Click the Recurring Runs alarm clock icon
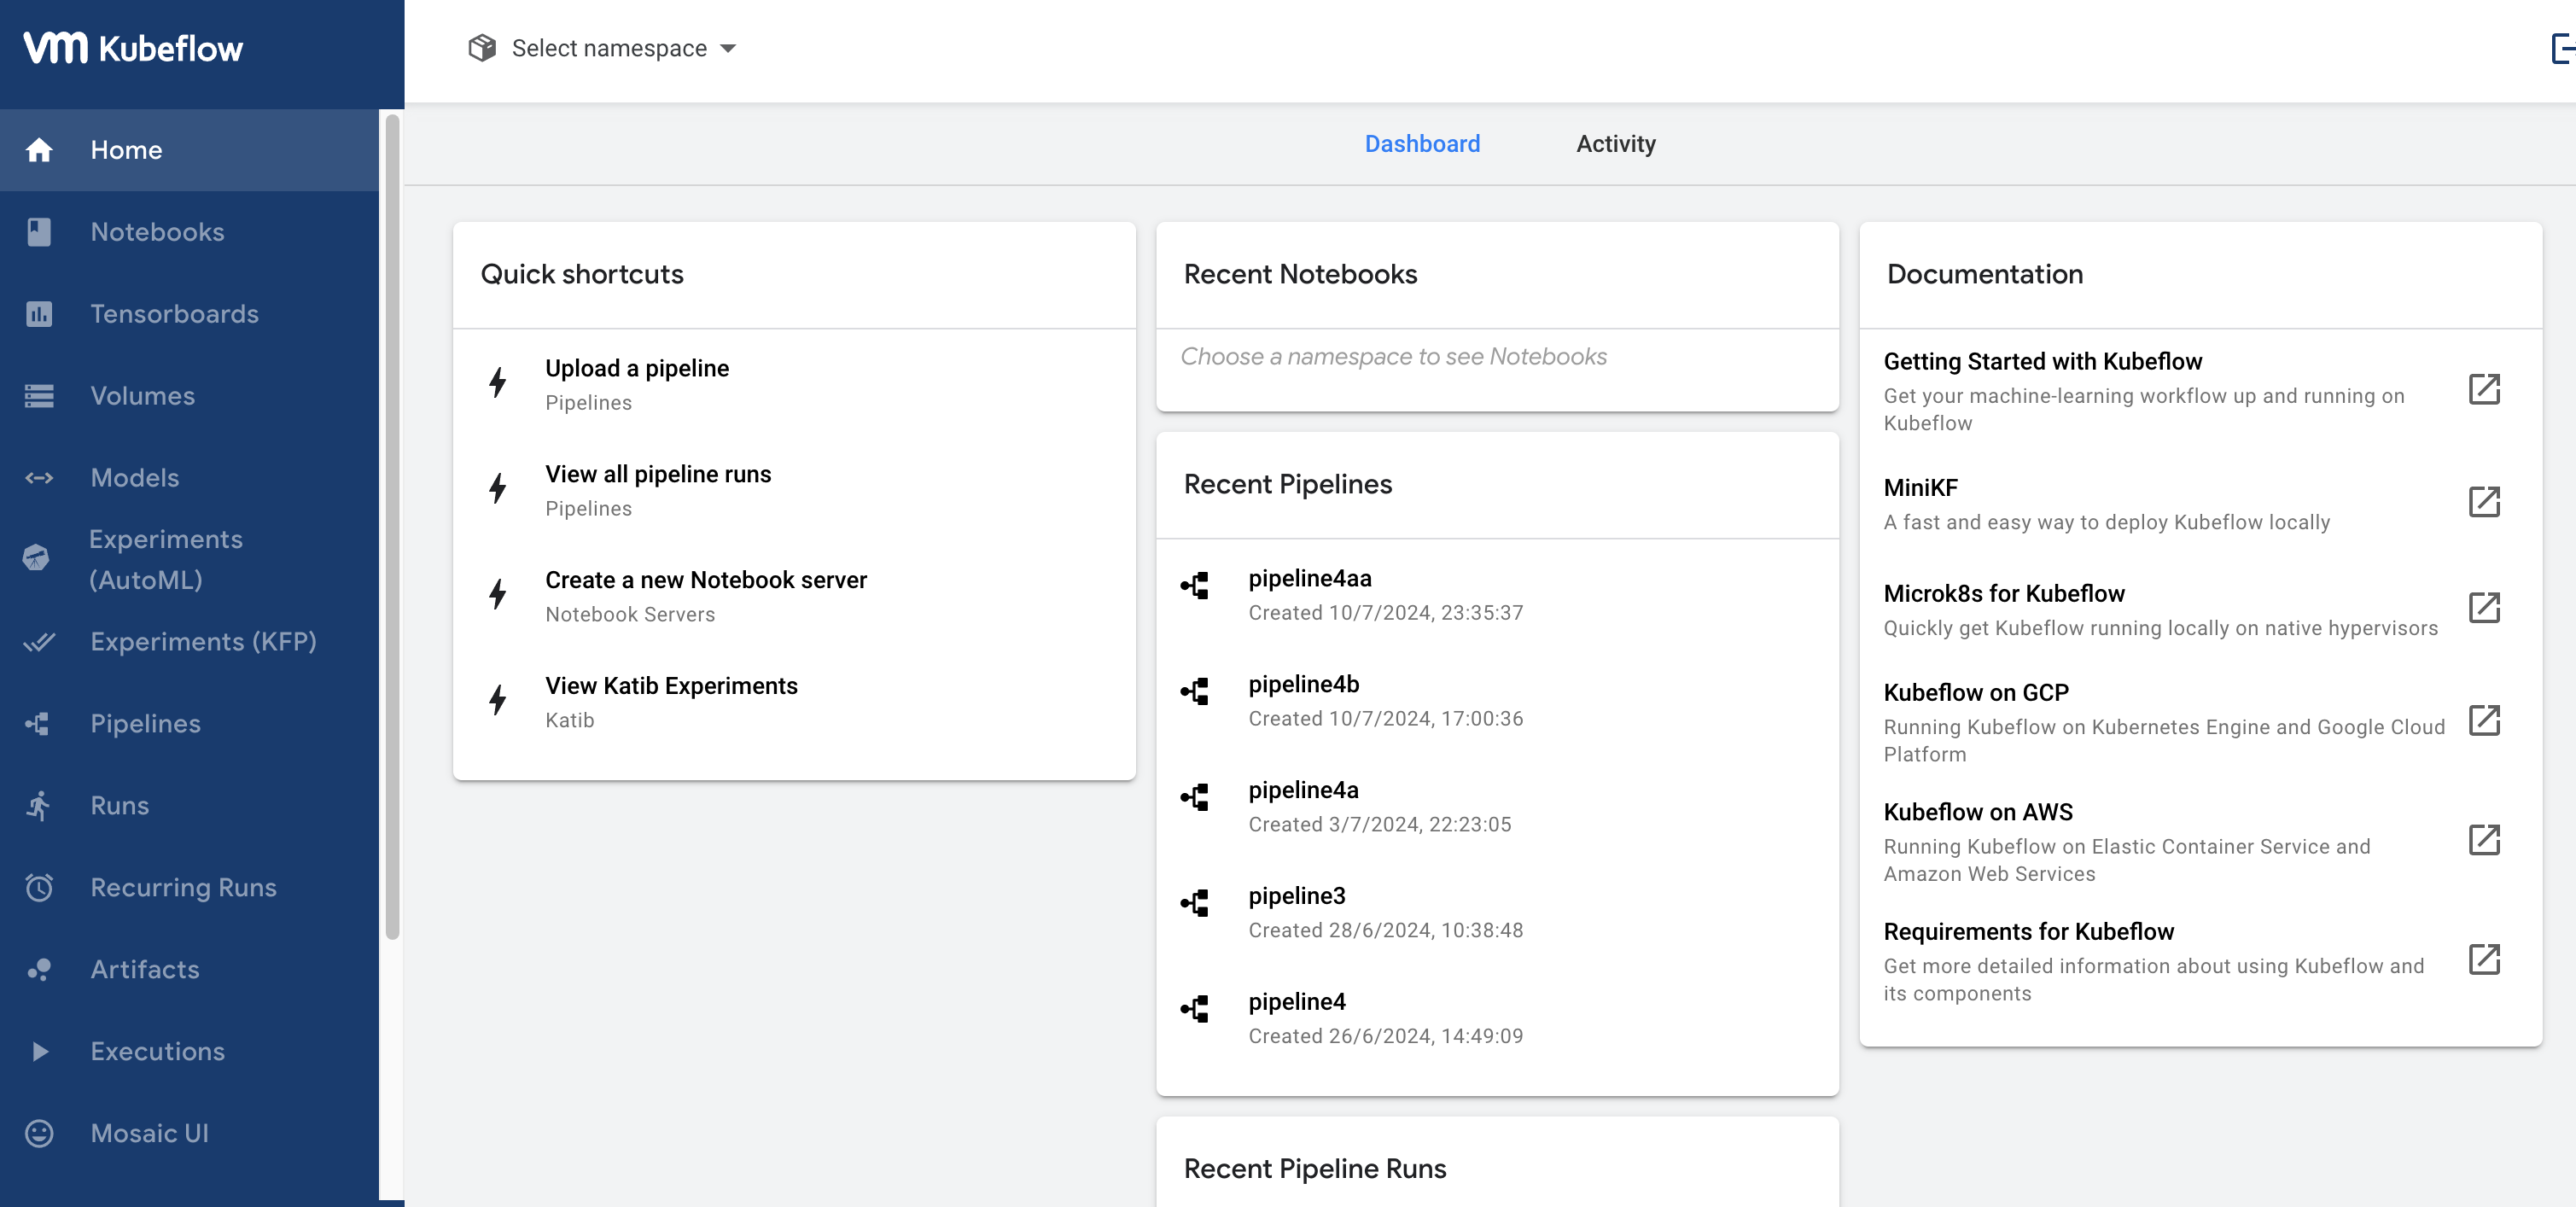 [x=39, y=888]
